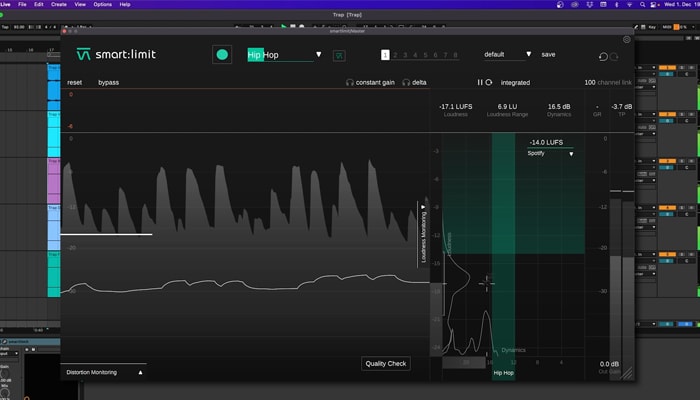This screenshot has height=400, width=700.
Task: Toggle the topmost orange track activator in Ableton
Action: tap(667, 68)
